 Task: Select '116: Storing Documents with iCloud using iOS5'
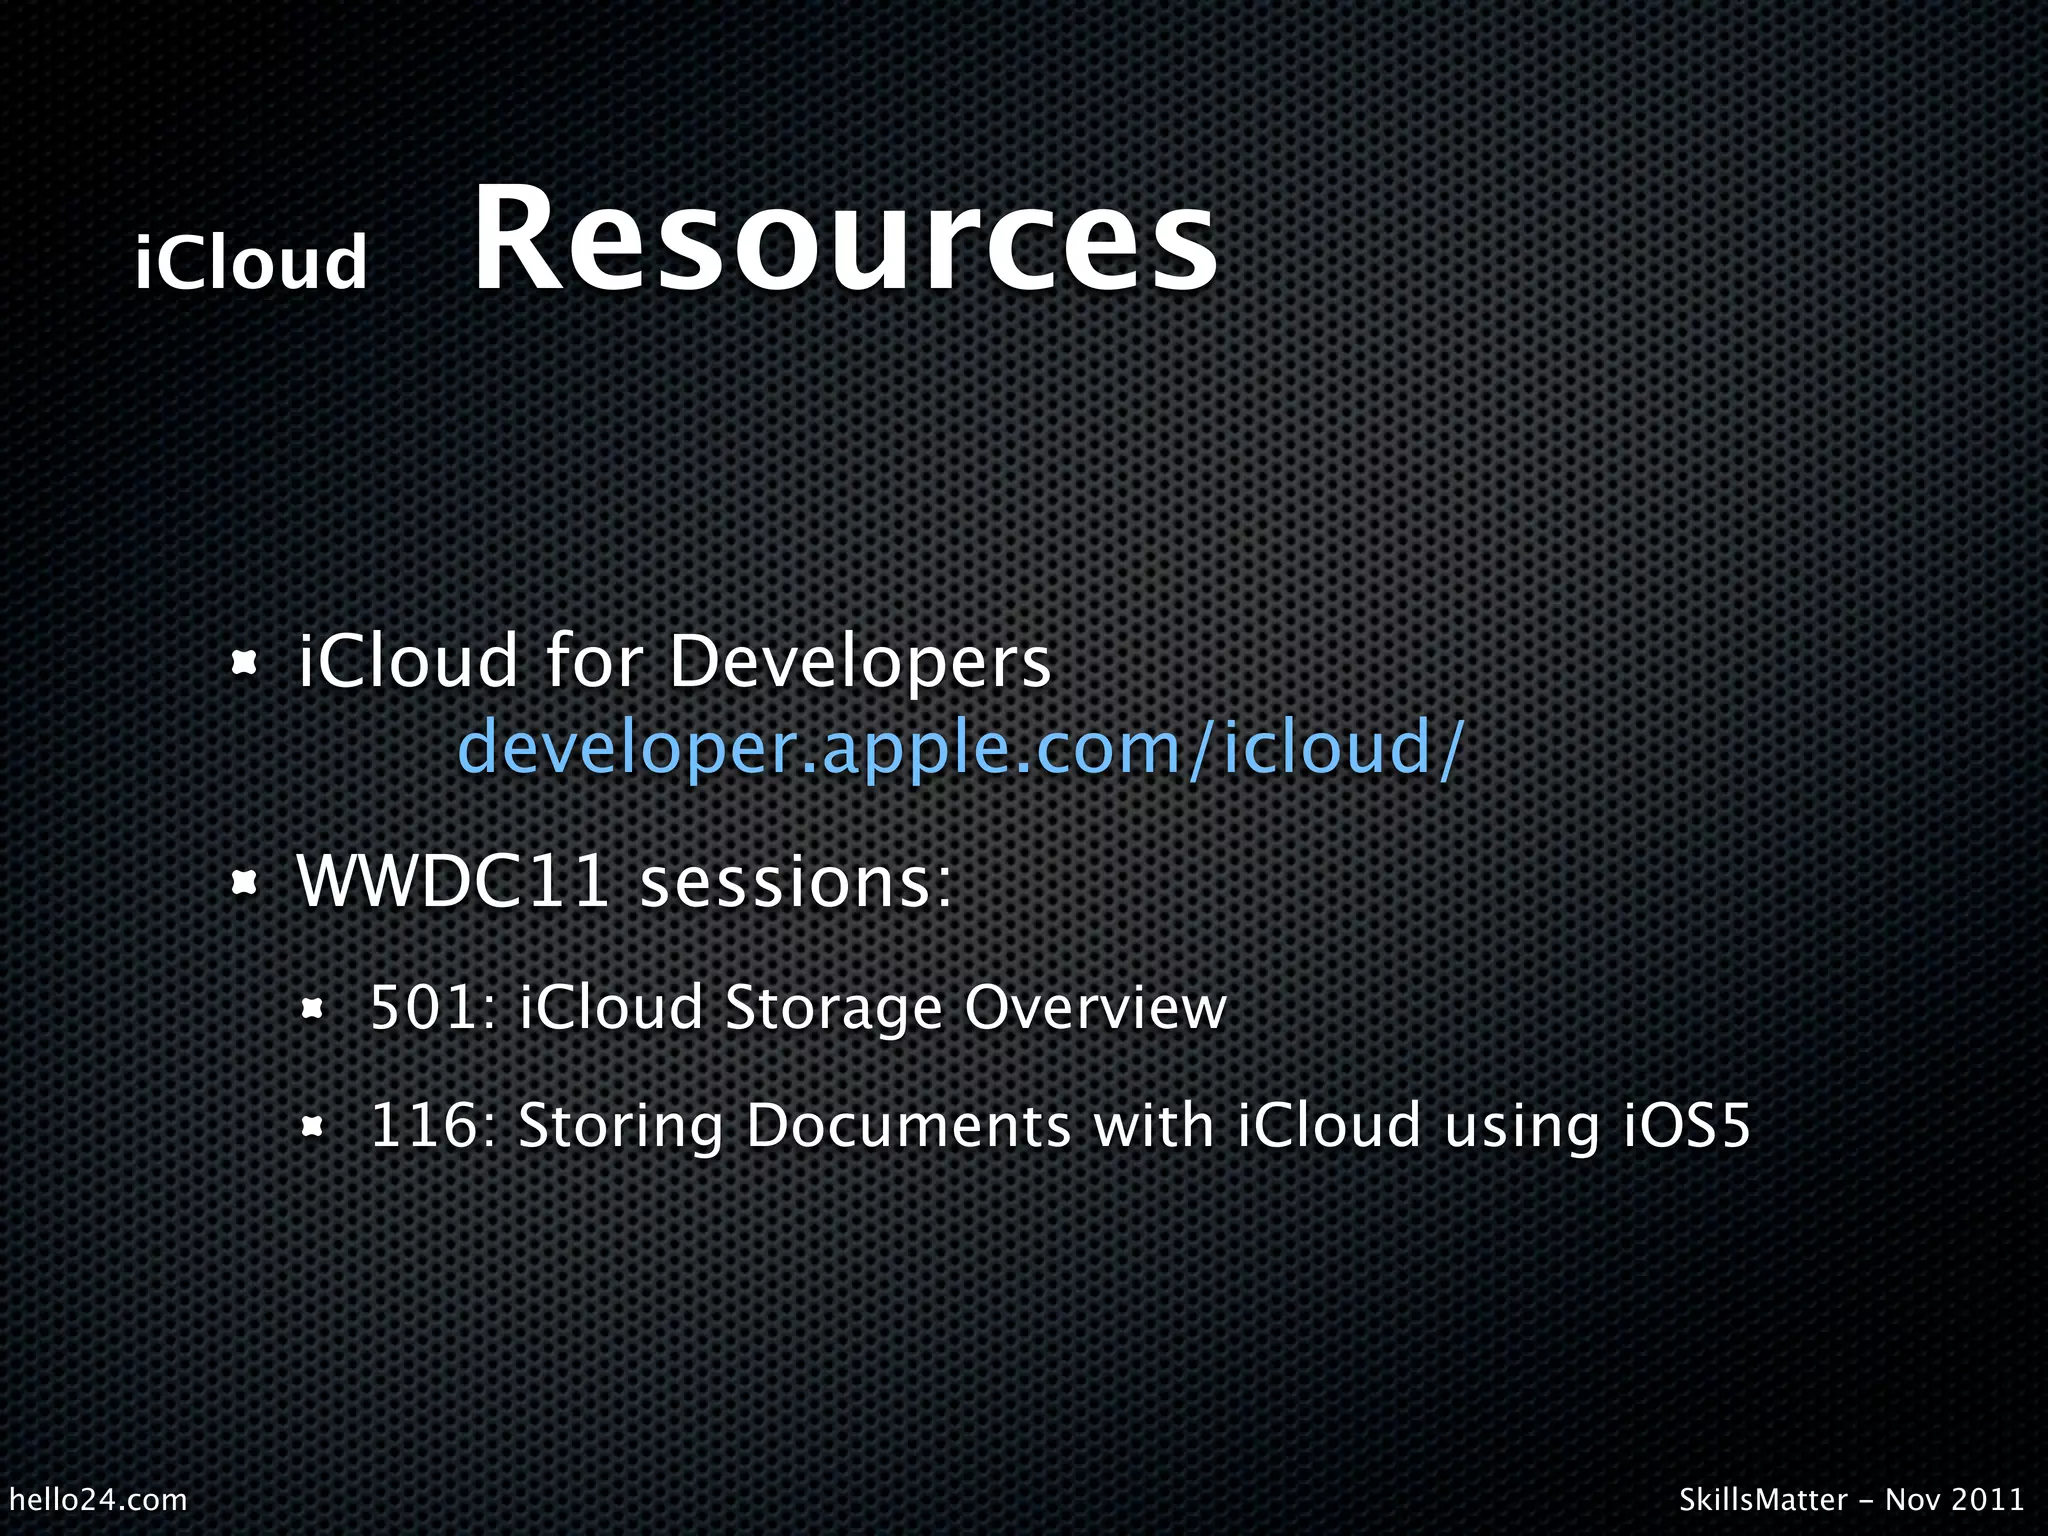coord(1060,1127)
